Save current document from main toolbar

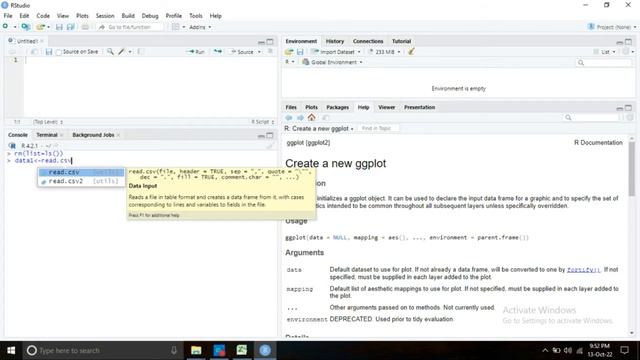pos(59,27)
